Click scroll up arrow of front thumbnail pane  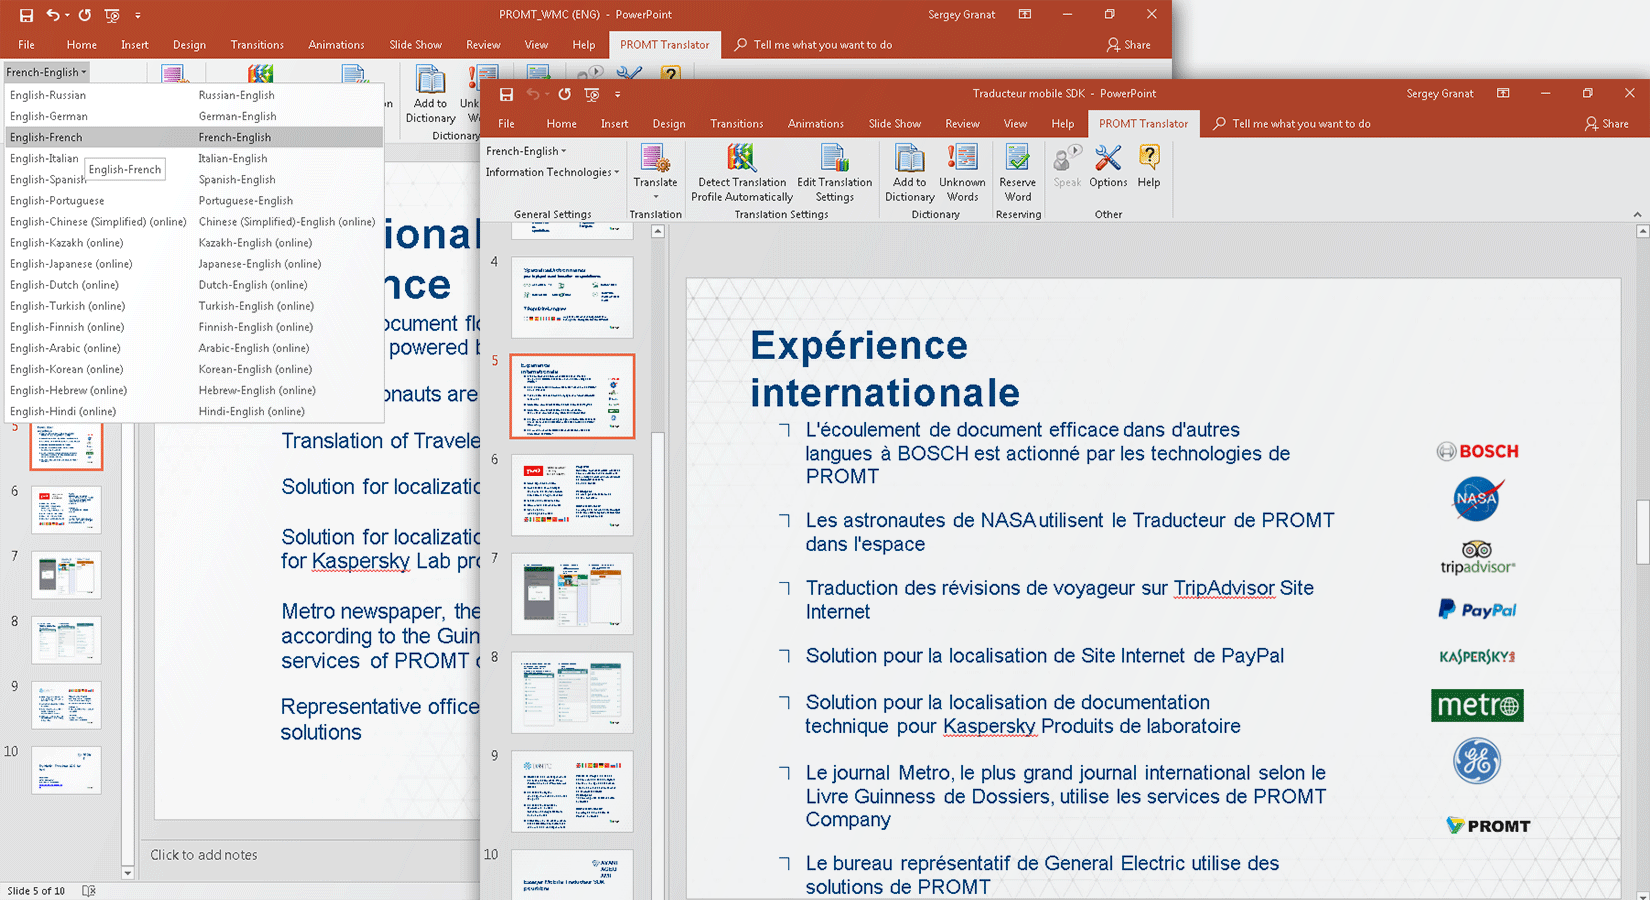658,232
